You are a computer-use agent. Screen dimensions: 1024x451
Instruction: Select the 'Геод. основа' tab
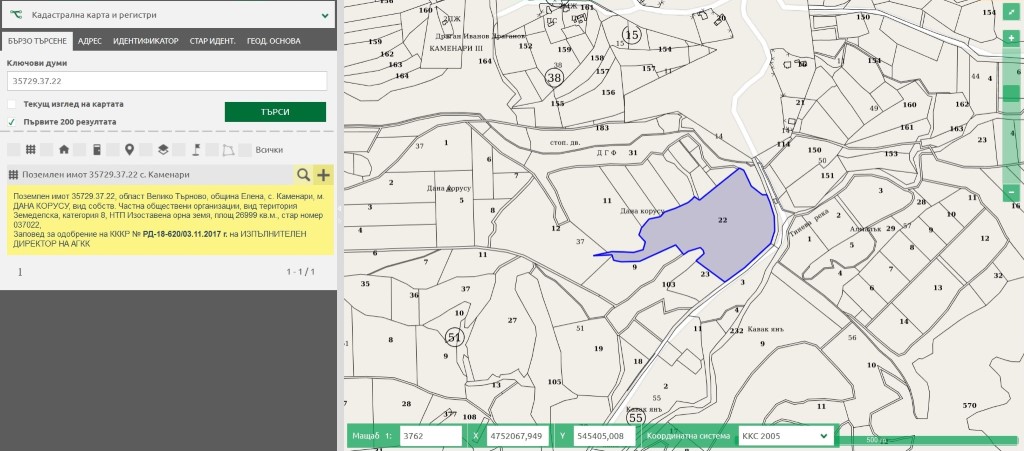[273, 41]
